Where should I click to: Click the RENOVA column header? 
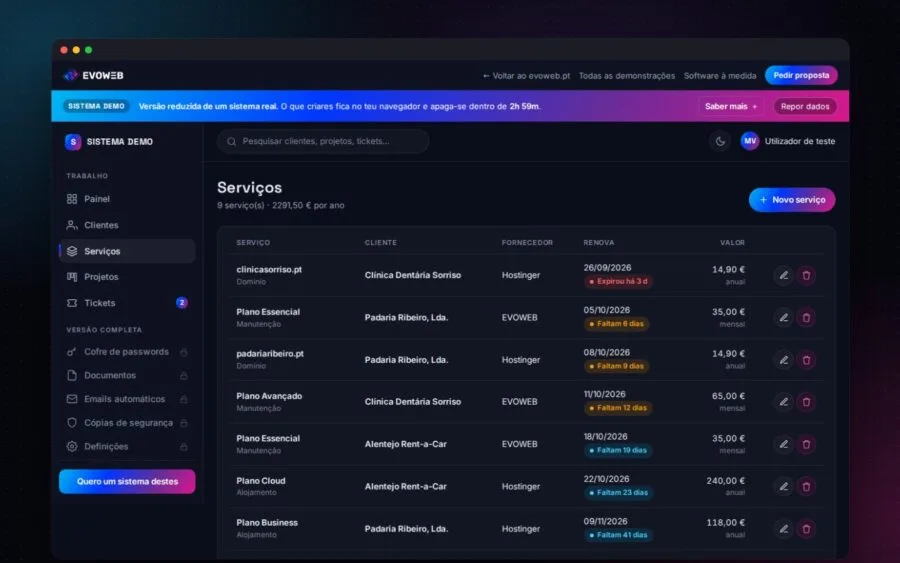tap(599, 243)
